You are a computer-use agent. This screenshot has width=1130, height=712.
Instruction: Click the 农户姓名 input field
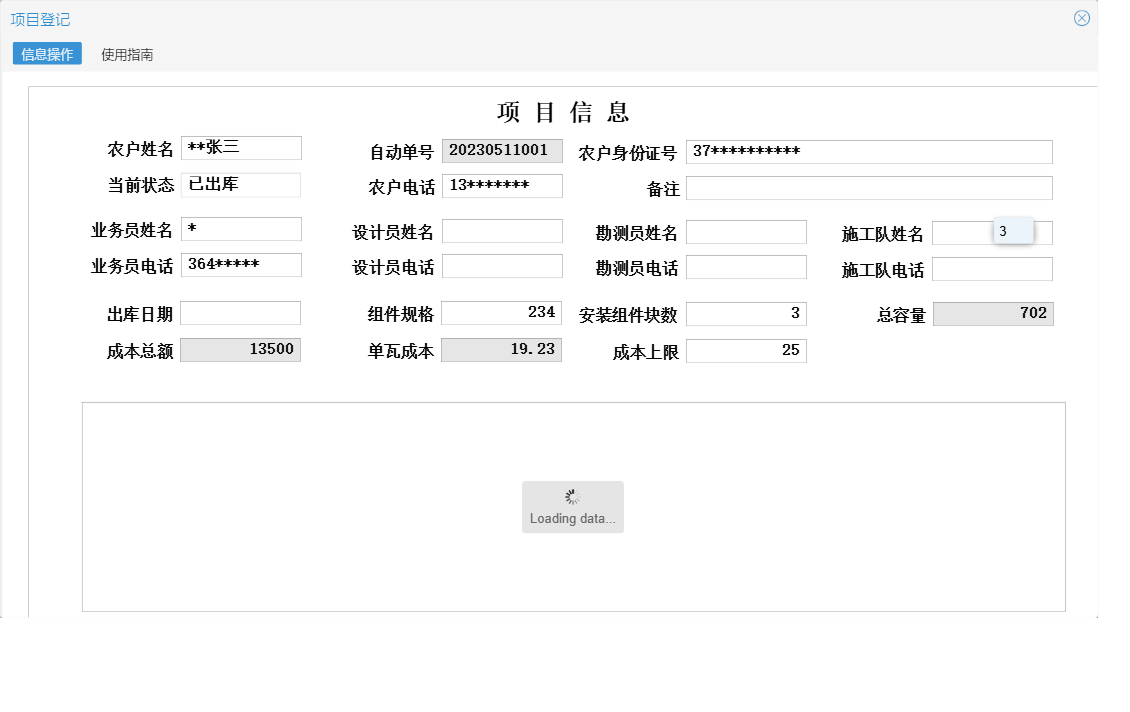[x=241, y=147]
